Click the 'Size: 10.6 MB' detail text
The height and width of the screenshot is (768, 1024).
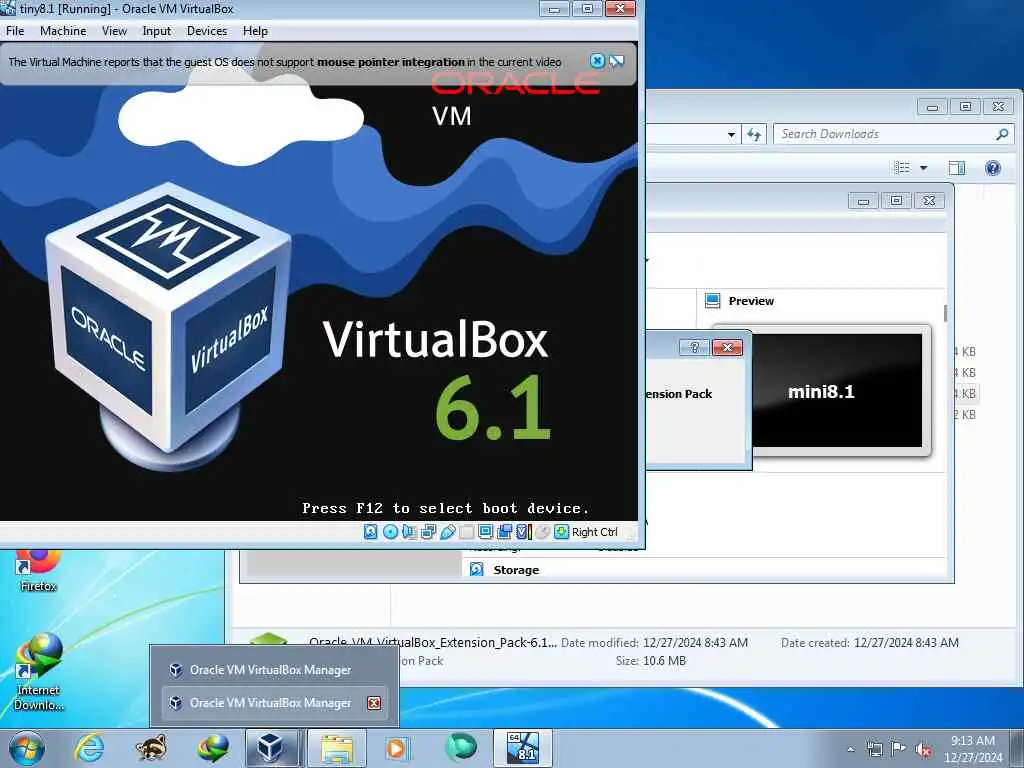point(650,661)
